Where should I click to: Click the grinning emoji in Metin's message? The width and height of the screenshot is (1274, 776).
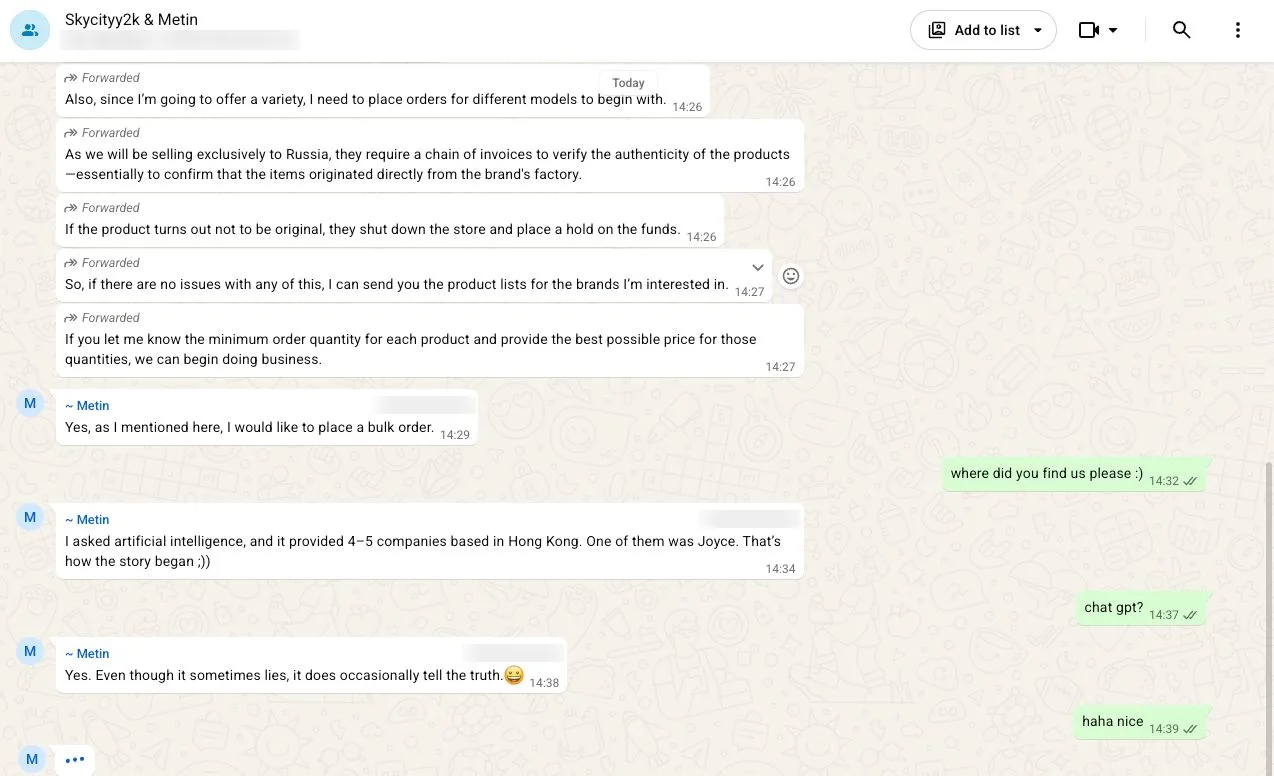point(514,675)
